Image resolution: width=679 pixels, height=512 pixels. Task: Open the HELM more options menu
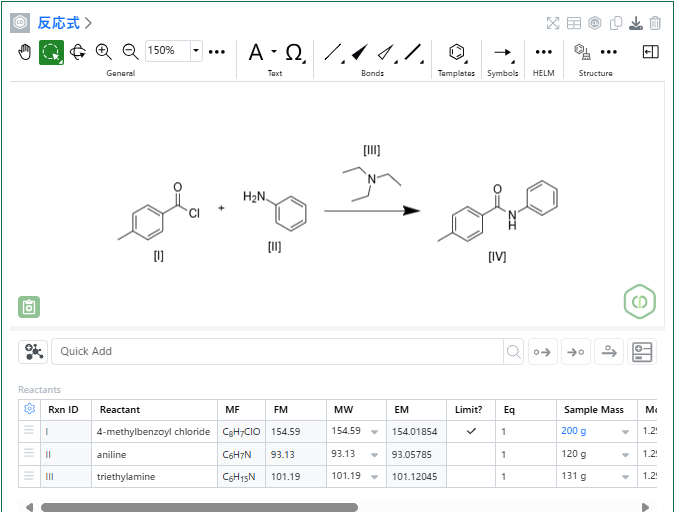point(543,52)
